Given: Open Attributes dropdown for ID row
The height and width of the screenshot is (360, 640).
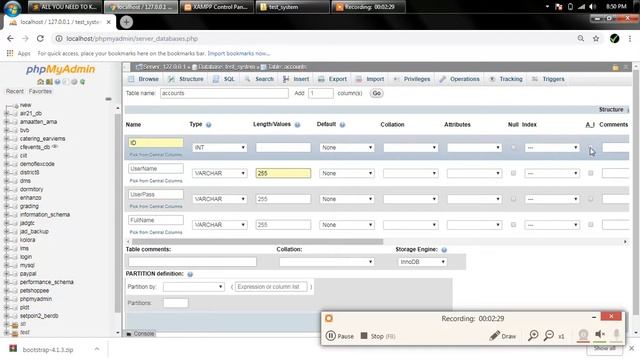Looking at the screenshot, I should [474, 147].
